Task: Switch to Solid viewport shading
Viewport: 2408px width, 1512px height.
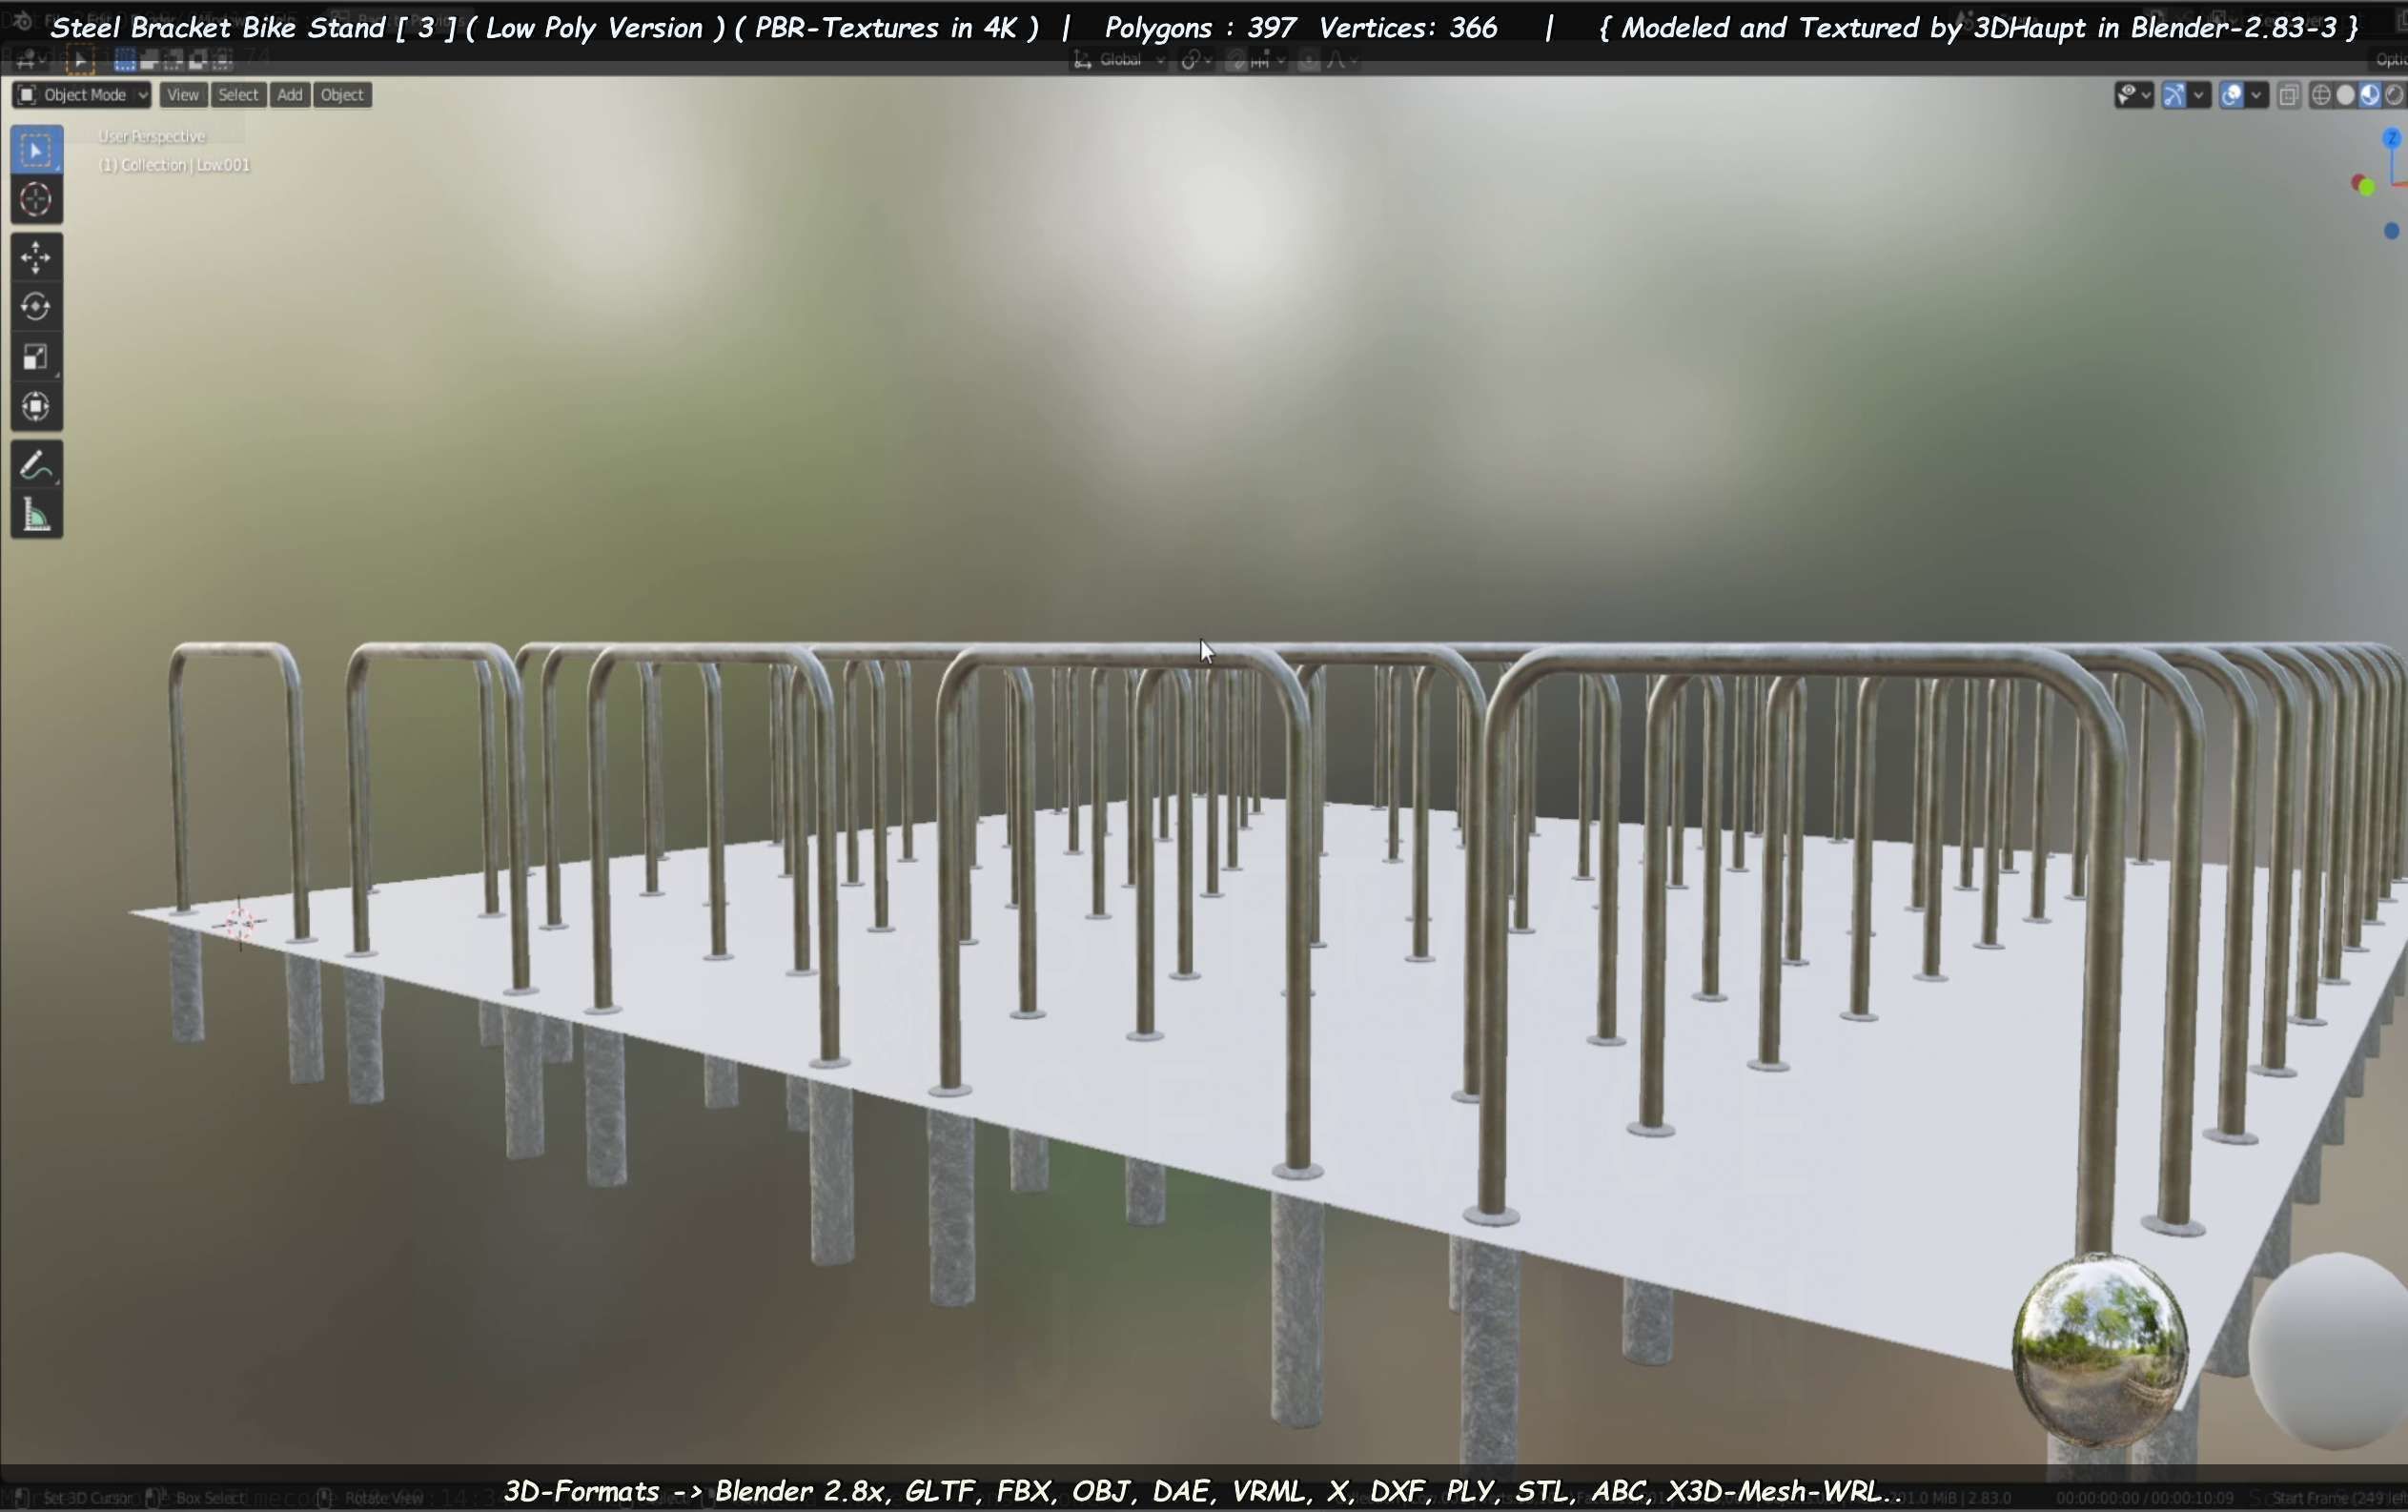Action: [2345, 95]
